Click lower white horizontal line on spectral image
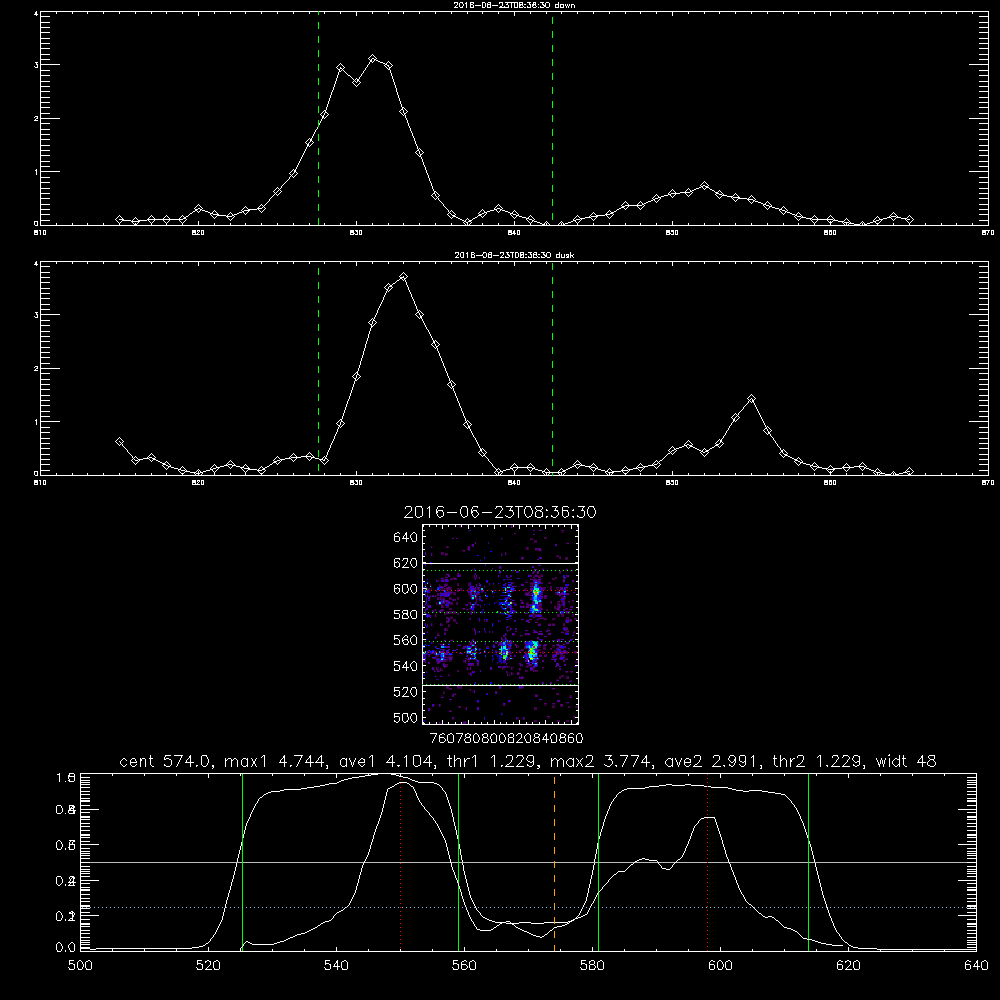The image size is (1000, 1000). [x=501, y=685]
